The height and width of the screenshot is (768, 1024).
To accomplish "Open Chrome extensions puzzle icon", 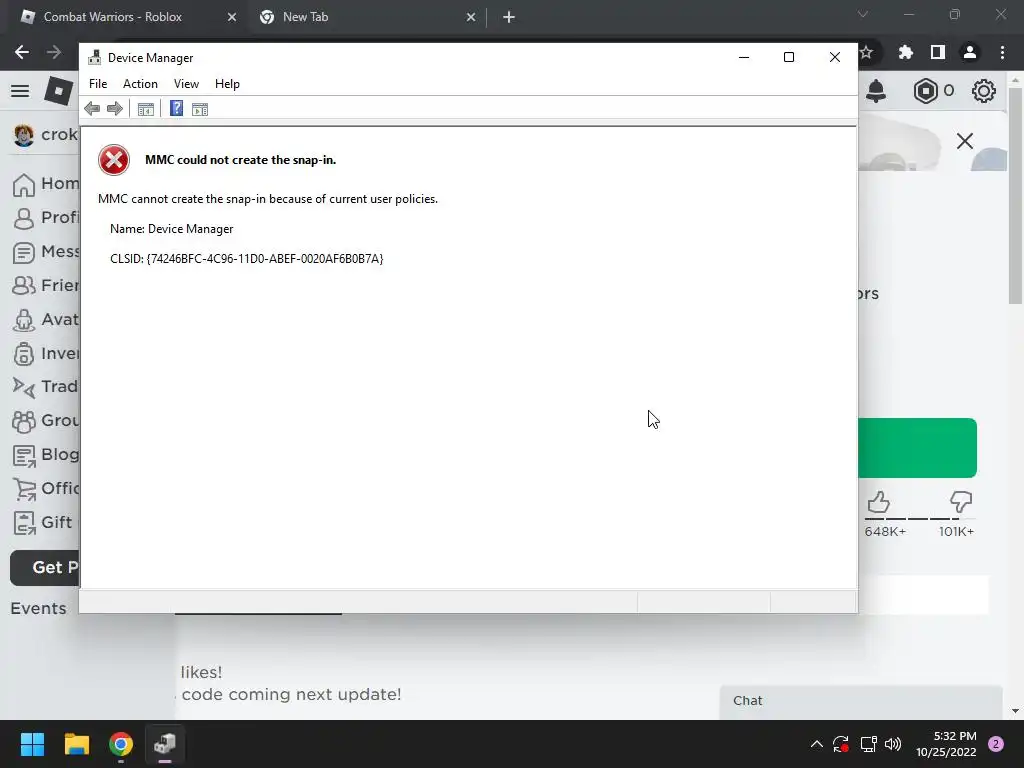I will click(905, 52).
